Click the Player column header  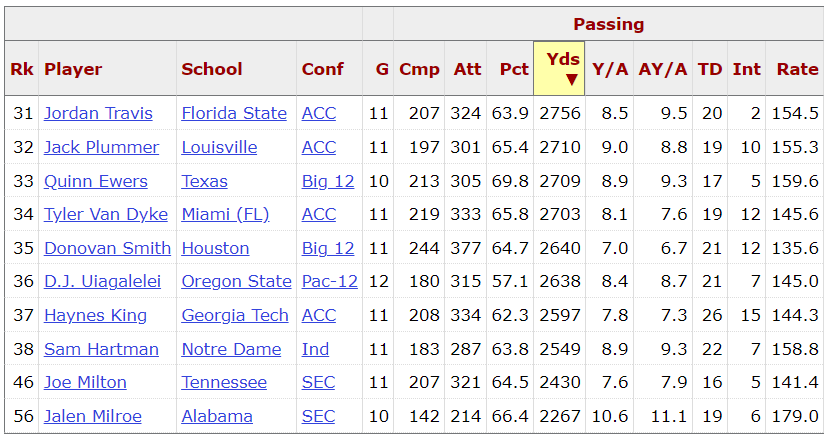73,69
